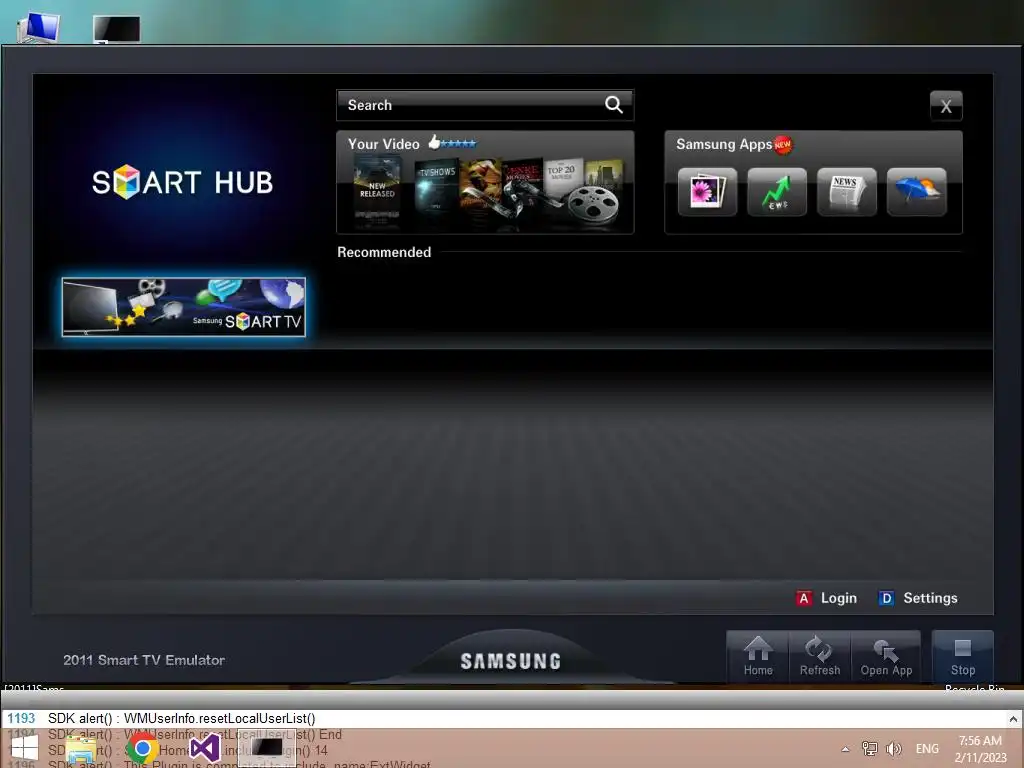Click the red NEW badge
The height and width of the screenshot is (768, 1024).
tap(782, 144)
